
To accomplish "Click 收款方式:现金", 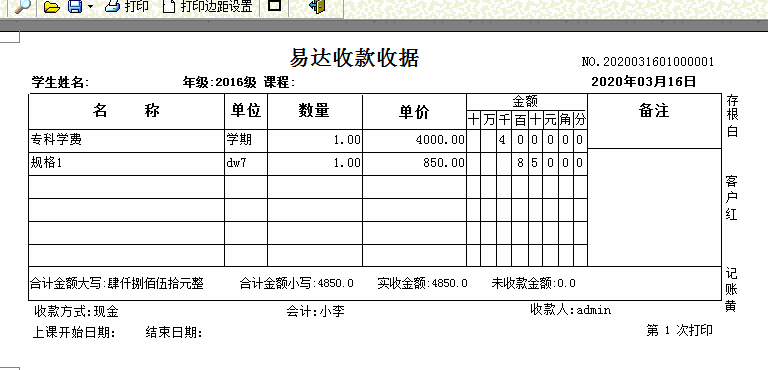I will (76, 311).
